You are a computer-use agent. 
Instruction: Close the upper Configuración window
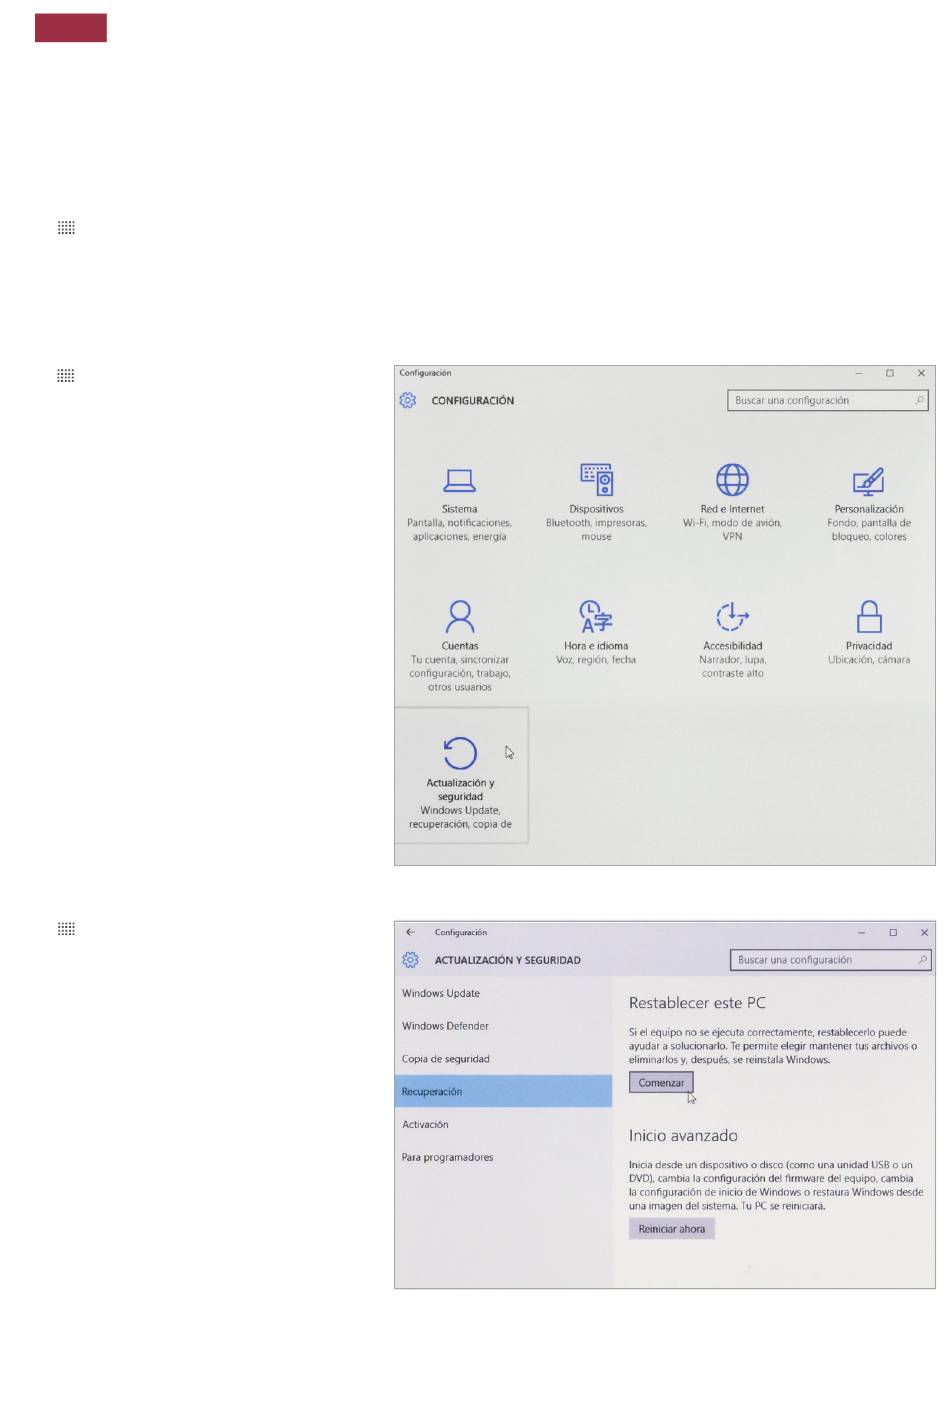pyautogui.click(x=921, y=373)
